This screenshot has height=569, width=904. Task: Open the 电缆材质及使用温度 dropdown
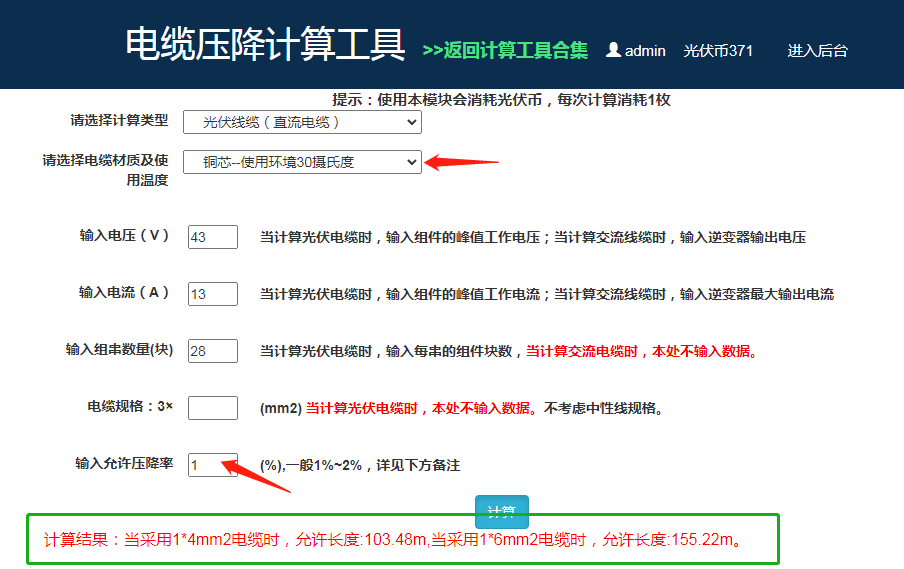[302, 162]
